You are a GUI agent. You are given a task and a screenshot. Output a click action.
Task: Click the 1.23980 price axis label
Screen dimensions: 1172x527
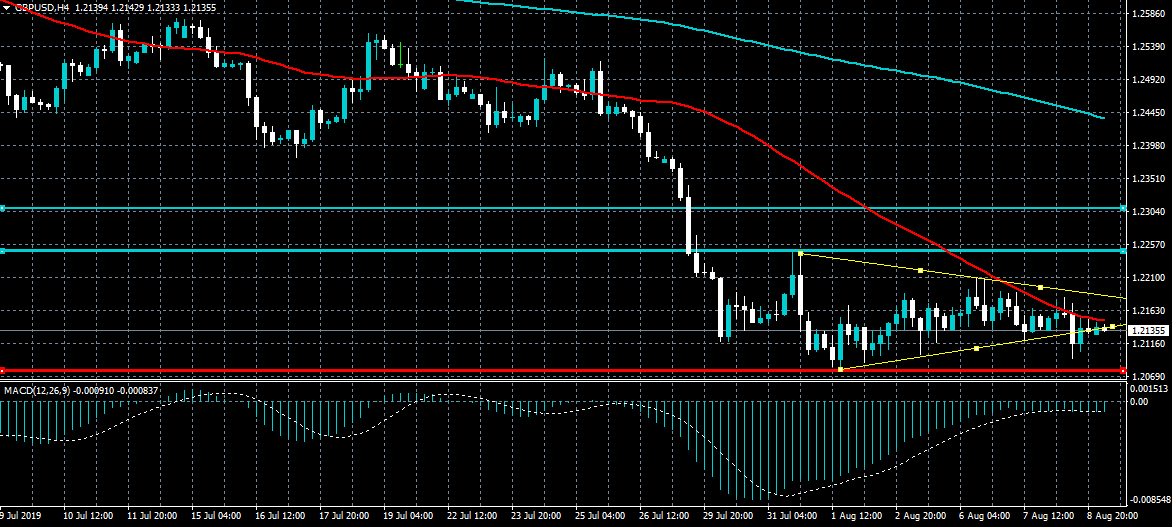point(1149,146)
